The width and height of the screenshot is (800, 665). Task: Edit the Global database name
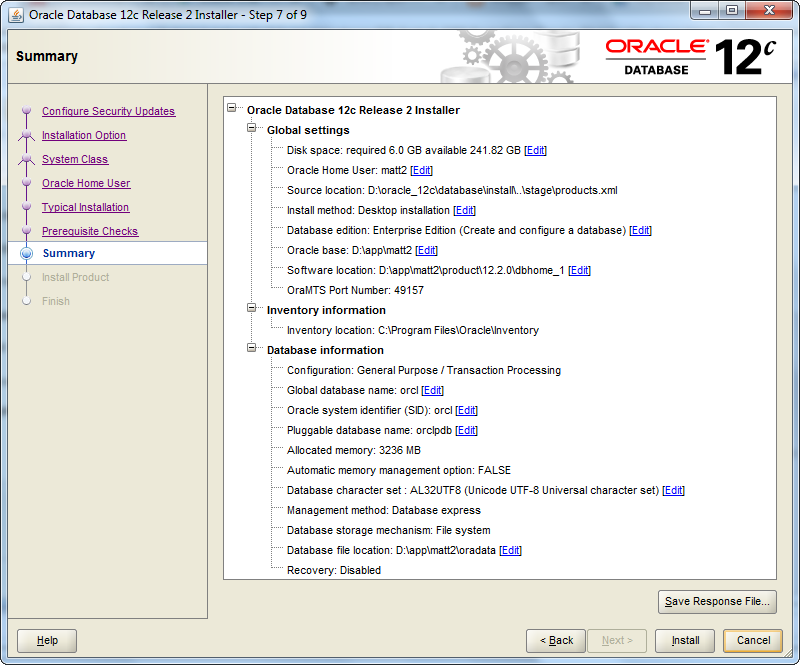(433, 390)
